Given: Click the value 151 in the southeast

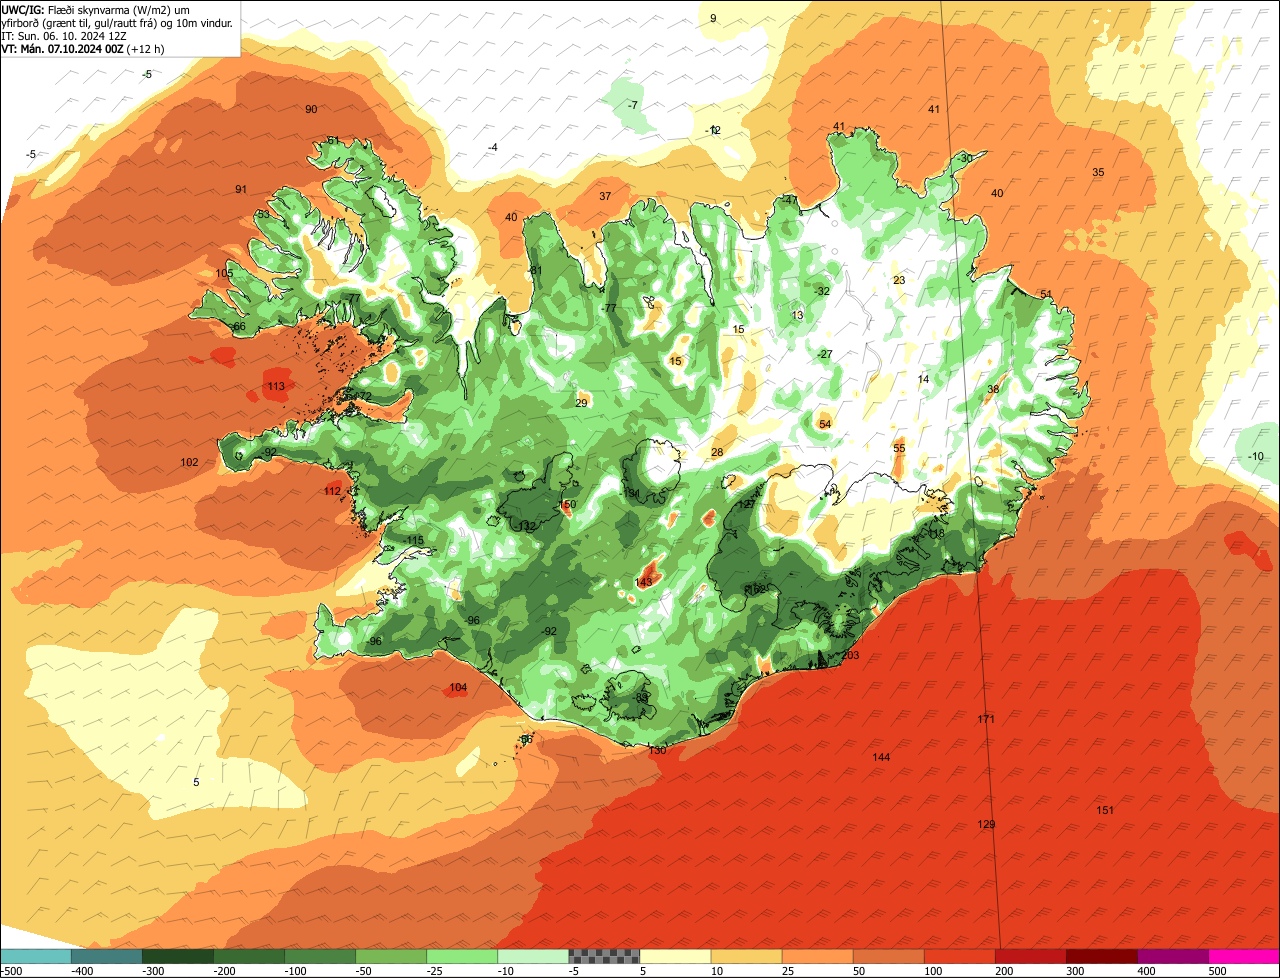Looking at the screenshot, I should pyautogui.click(x=1105, y=810).
